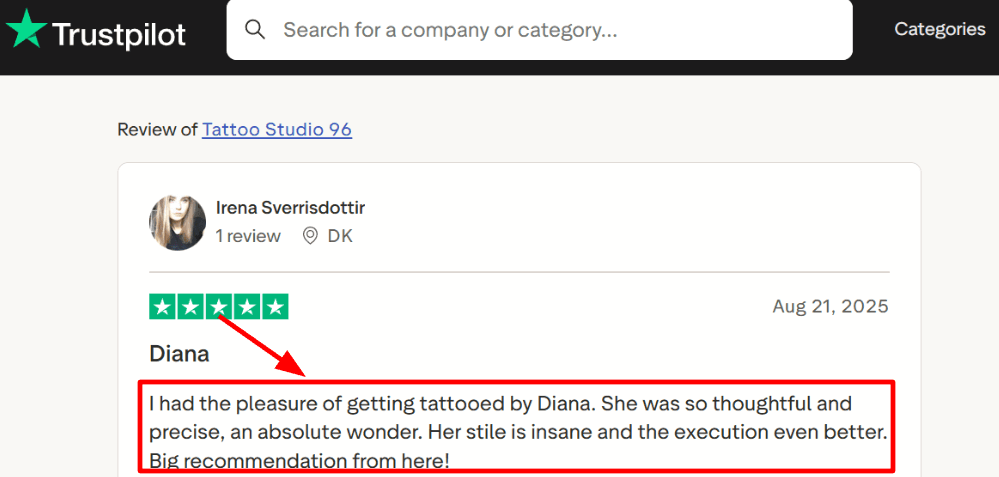Focus the company or category search field
999x477 pixels.
coord(560,30)
